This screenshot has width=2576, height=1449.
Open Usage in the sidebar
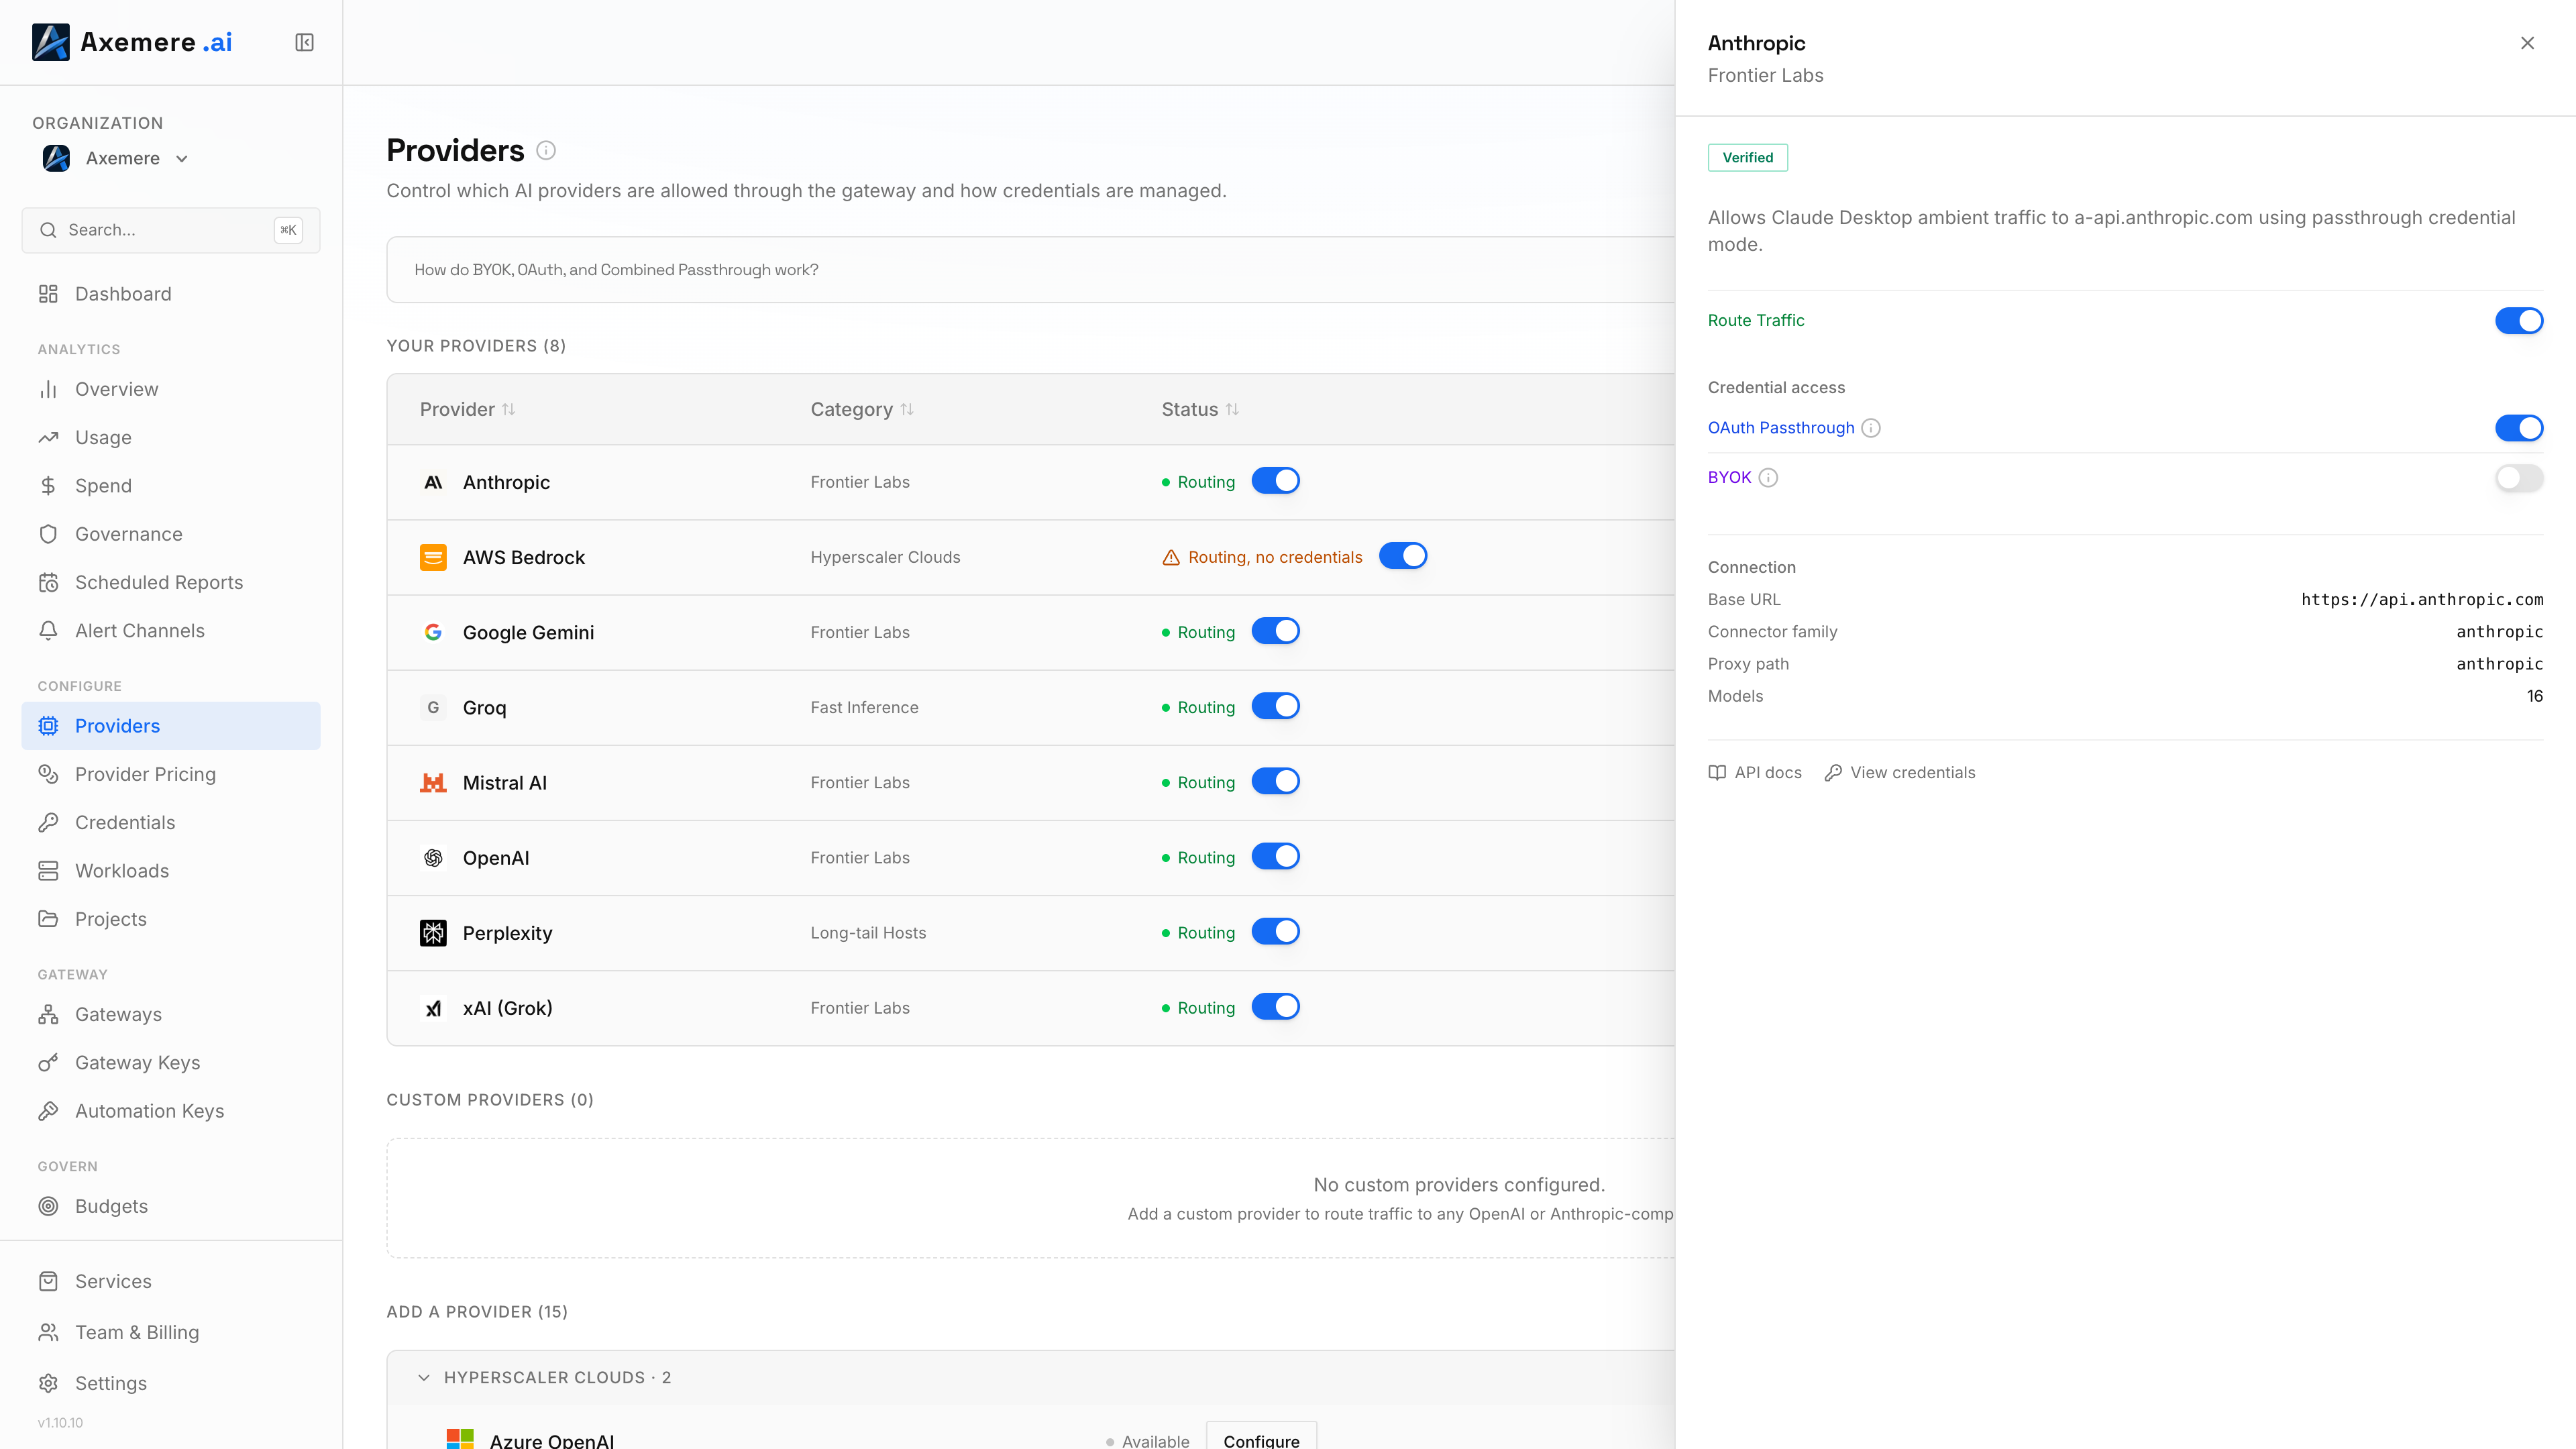[x=171, y=438]
